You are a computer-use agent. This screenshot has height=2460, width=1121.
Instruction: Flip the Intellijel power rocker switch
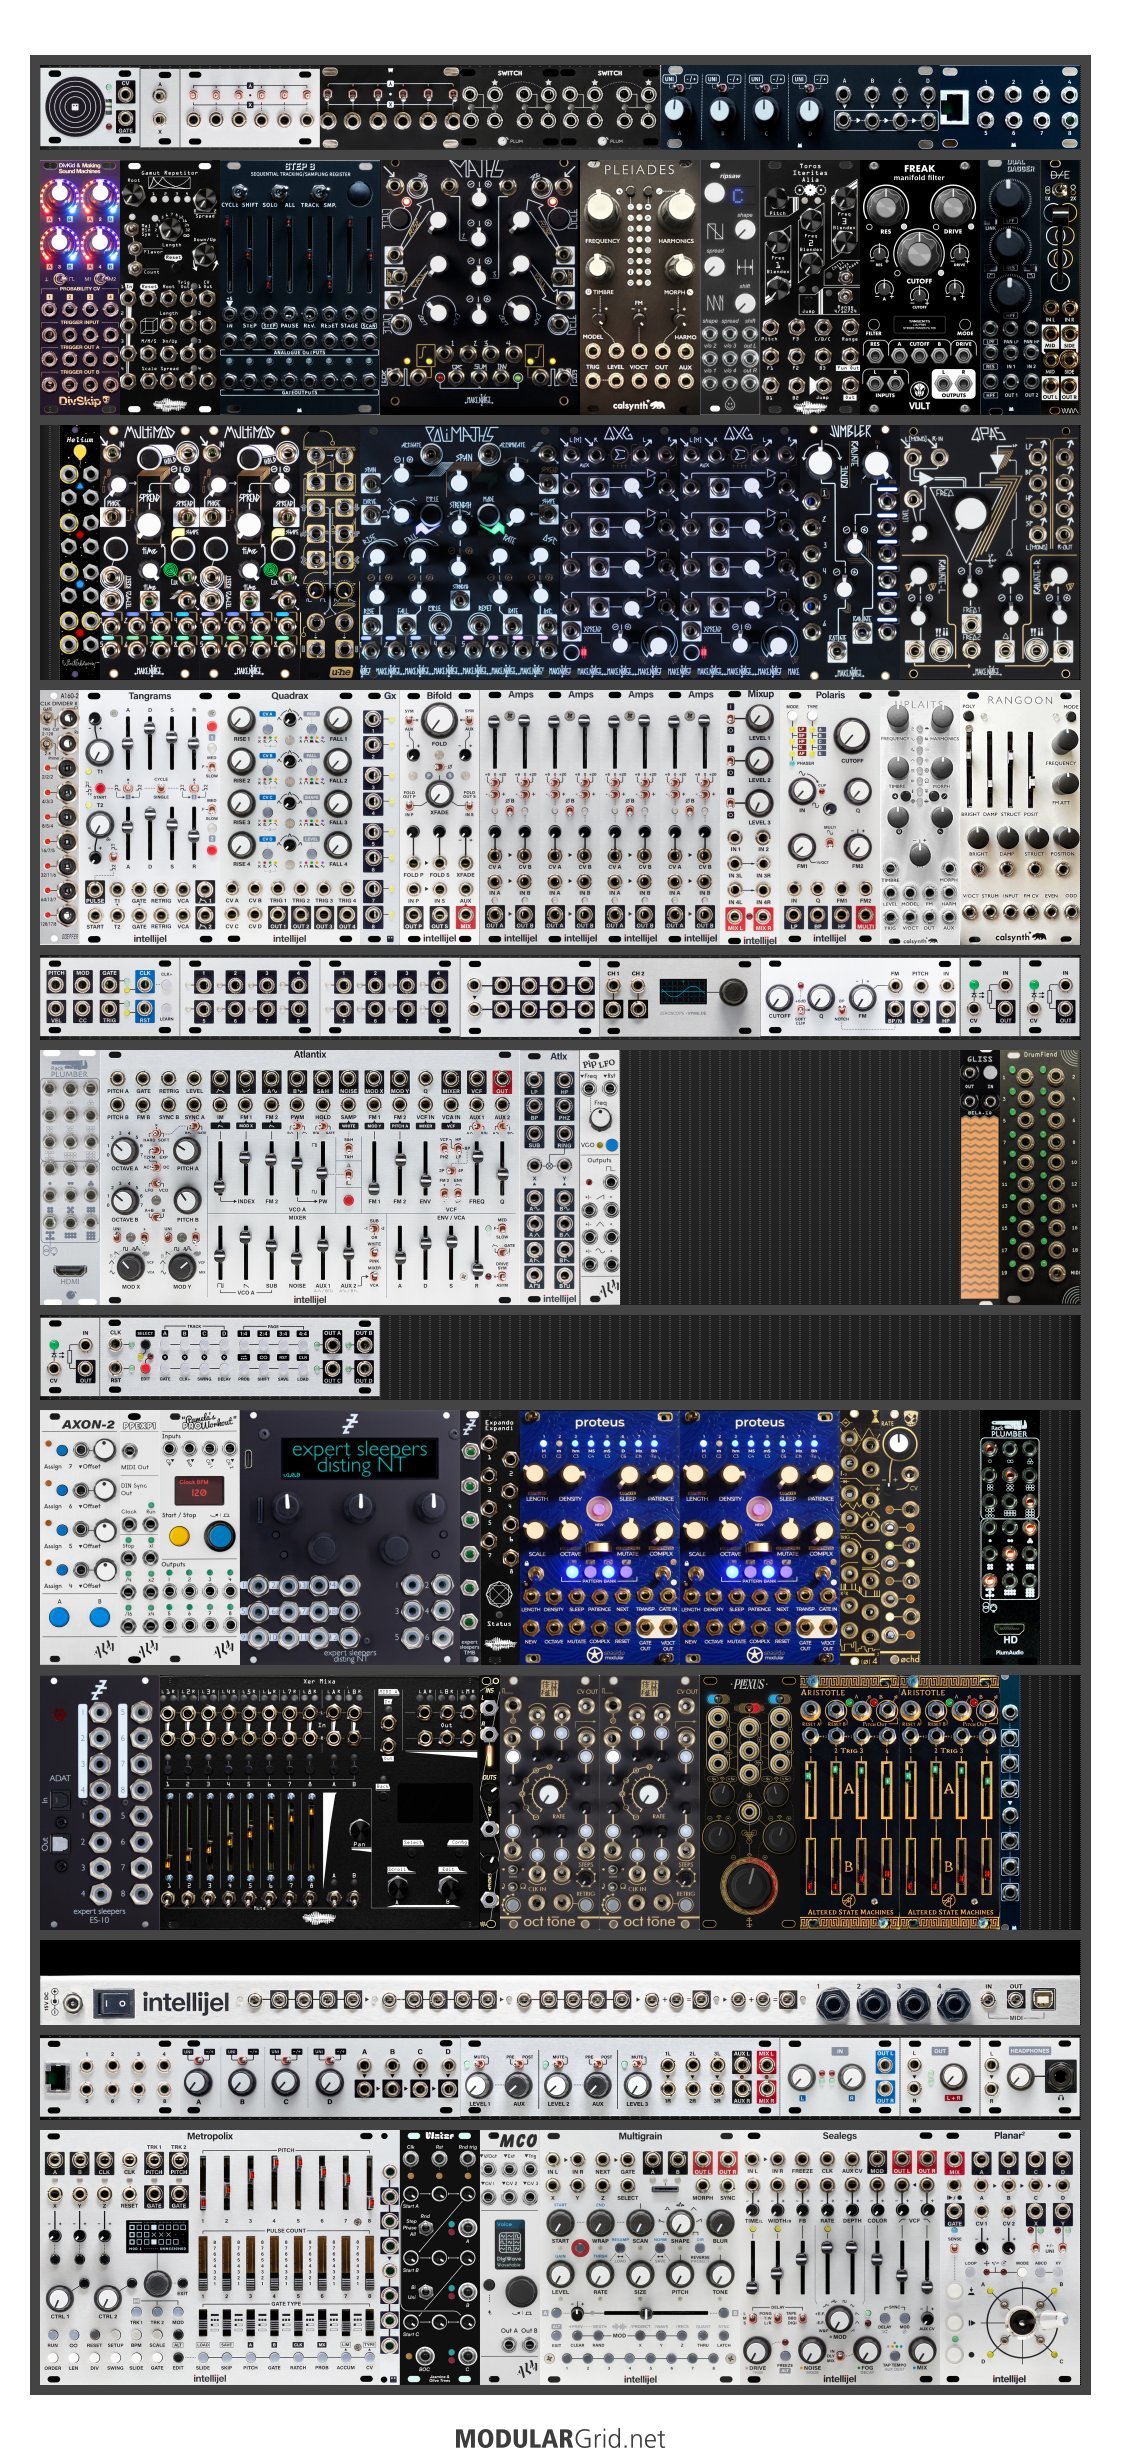(113, 2002)
